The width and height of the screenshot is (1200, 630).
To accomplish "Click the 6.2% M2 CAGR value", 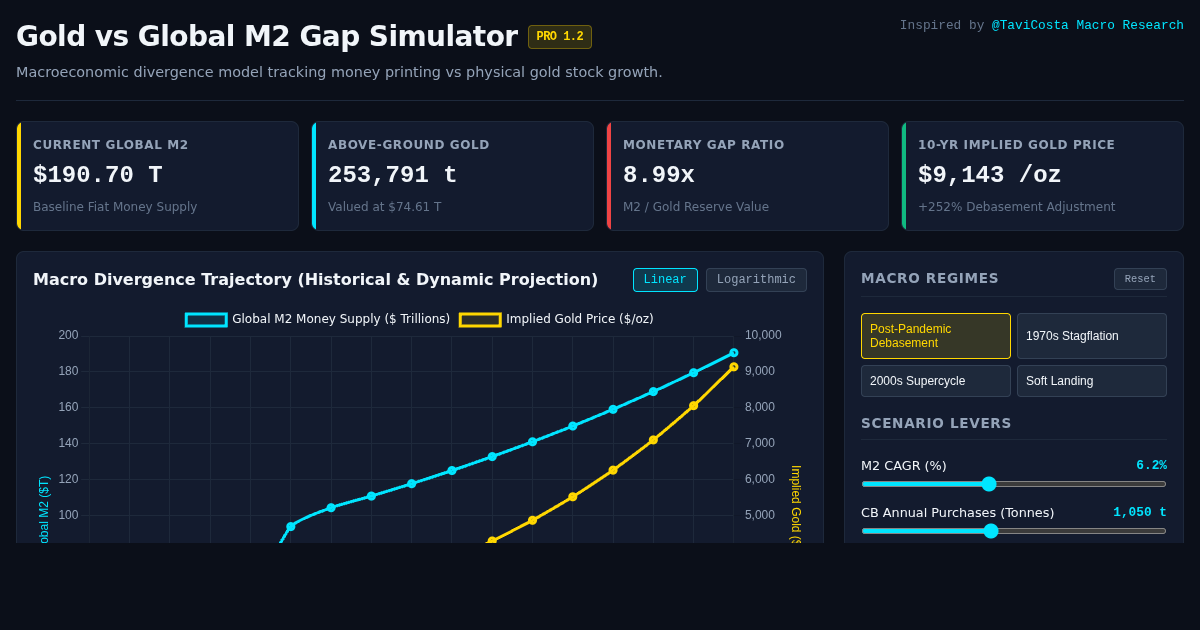I will [x=1151, y=466].
